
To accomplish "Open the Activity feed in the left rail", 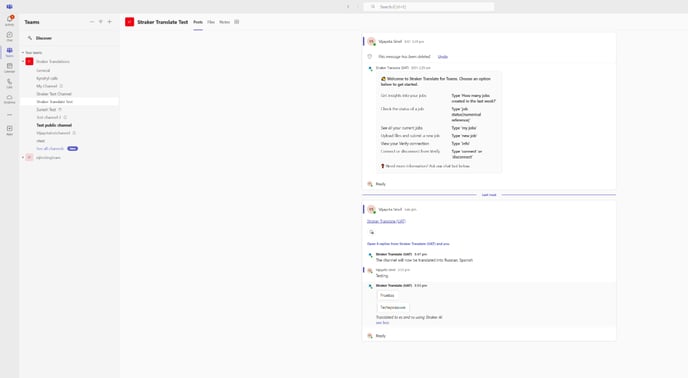I will [x=9, y=20].
